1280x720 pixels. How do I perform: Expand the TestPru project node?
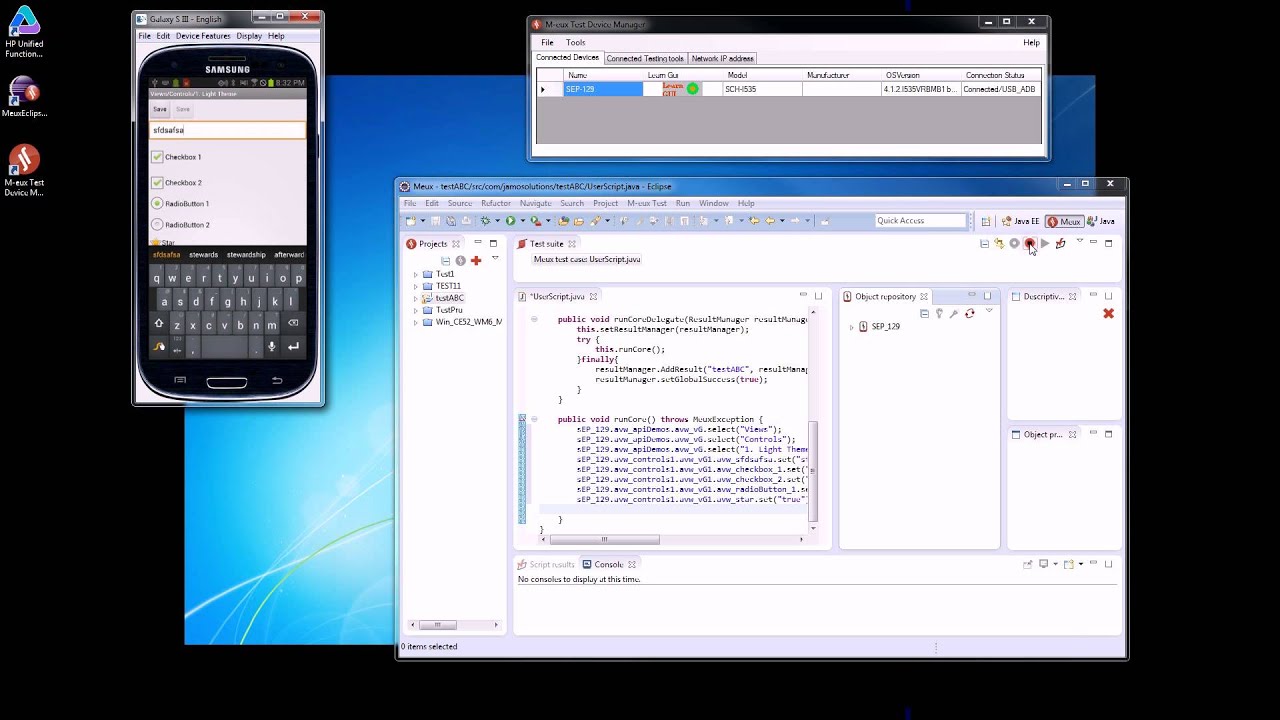tap(415, 310)
